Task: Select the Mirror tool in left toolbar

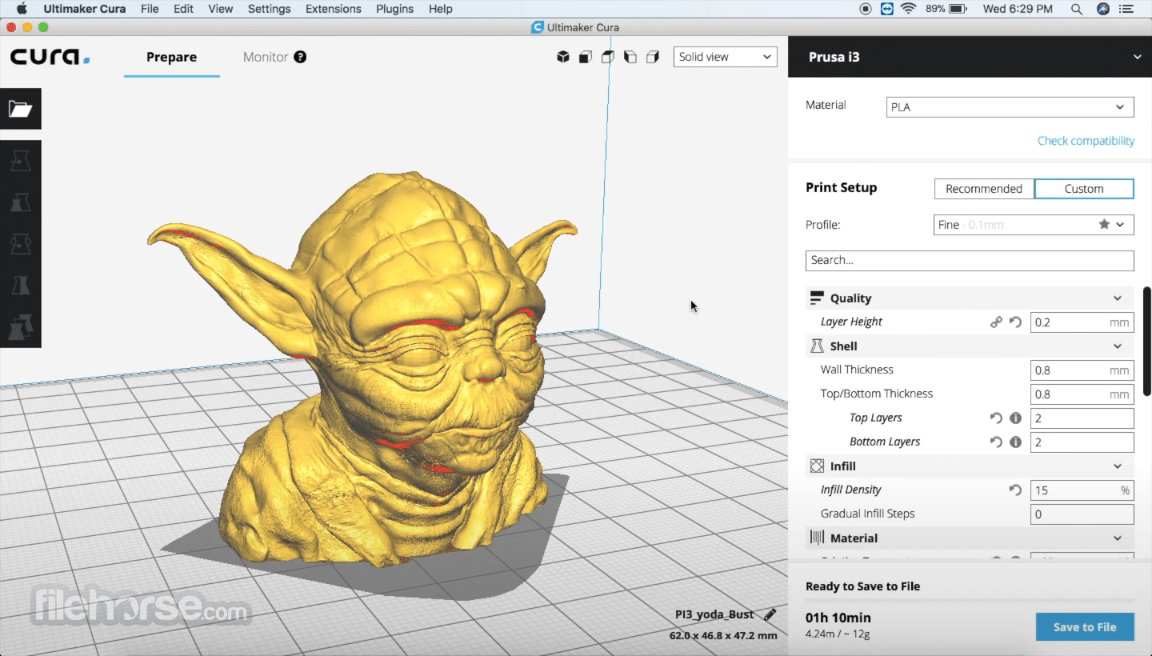Action: [21, 285]
